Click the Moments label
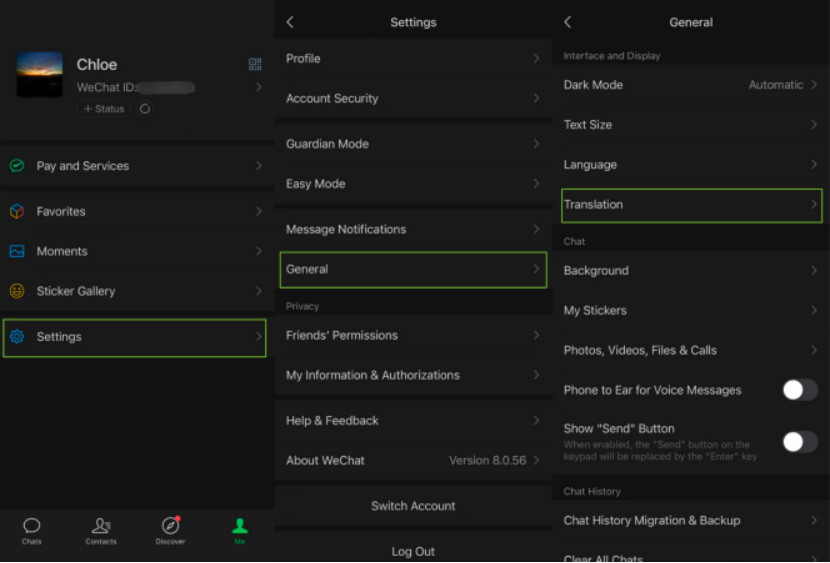Viewport: 830px width, 563px height. tap(62, 251)
